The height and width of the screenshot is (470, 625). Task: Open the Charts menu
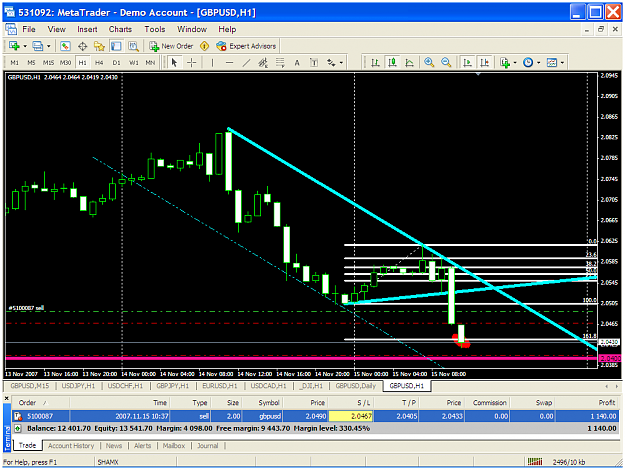pos(120,29)
